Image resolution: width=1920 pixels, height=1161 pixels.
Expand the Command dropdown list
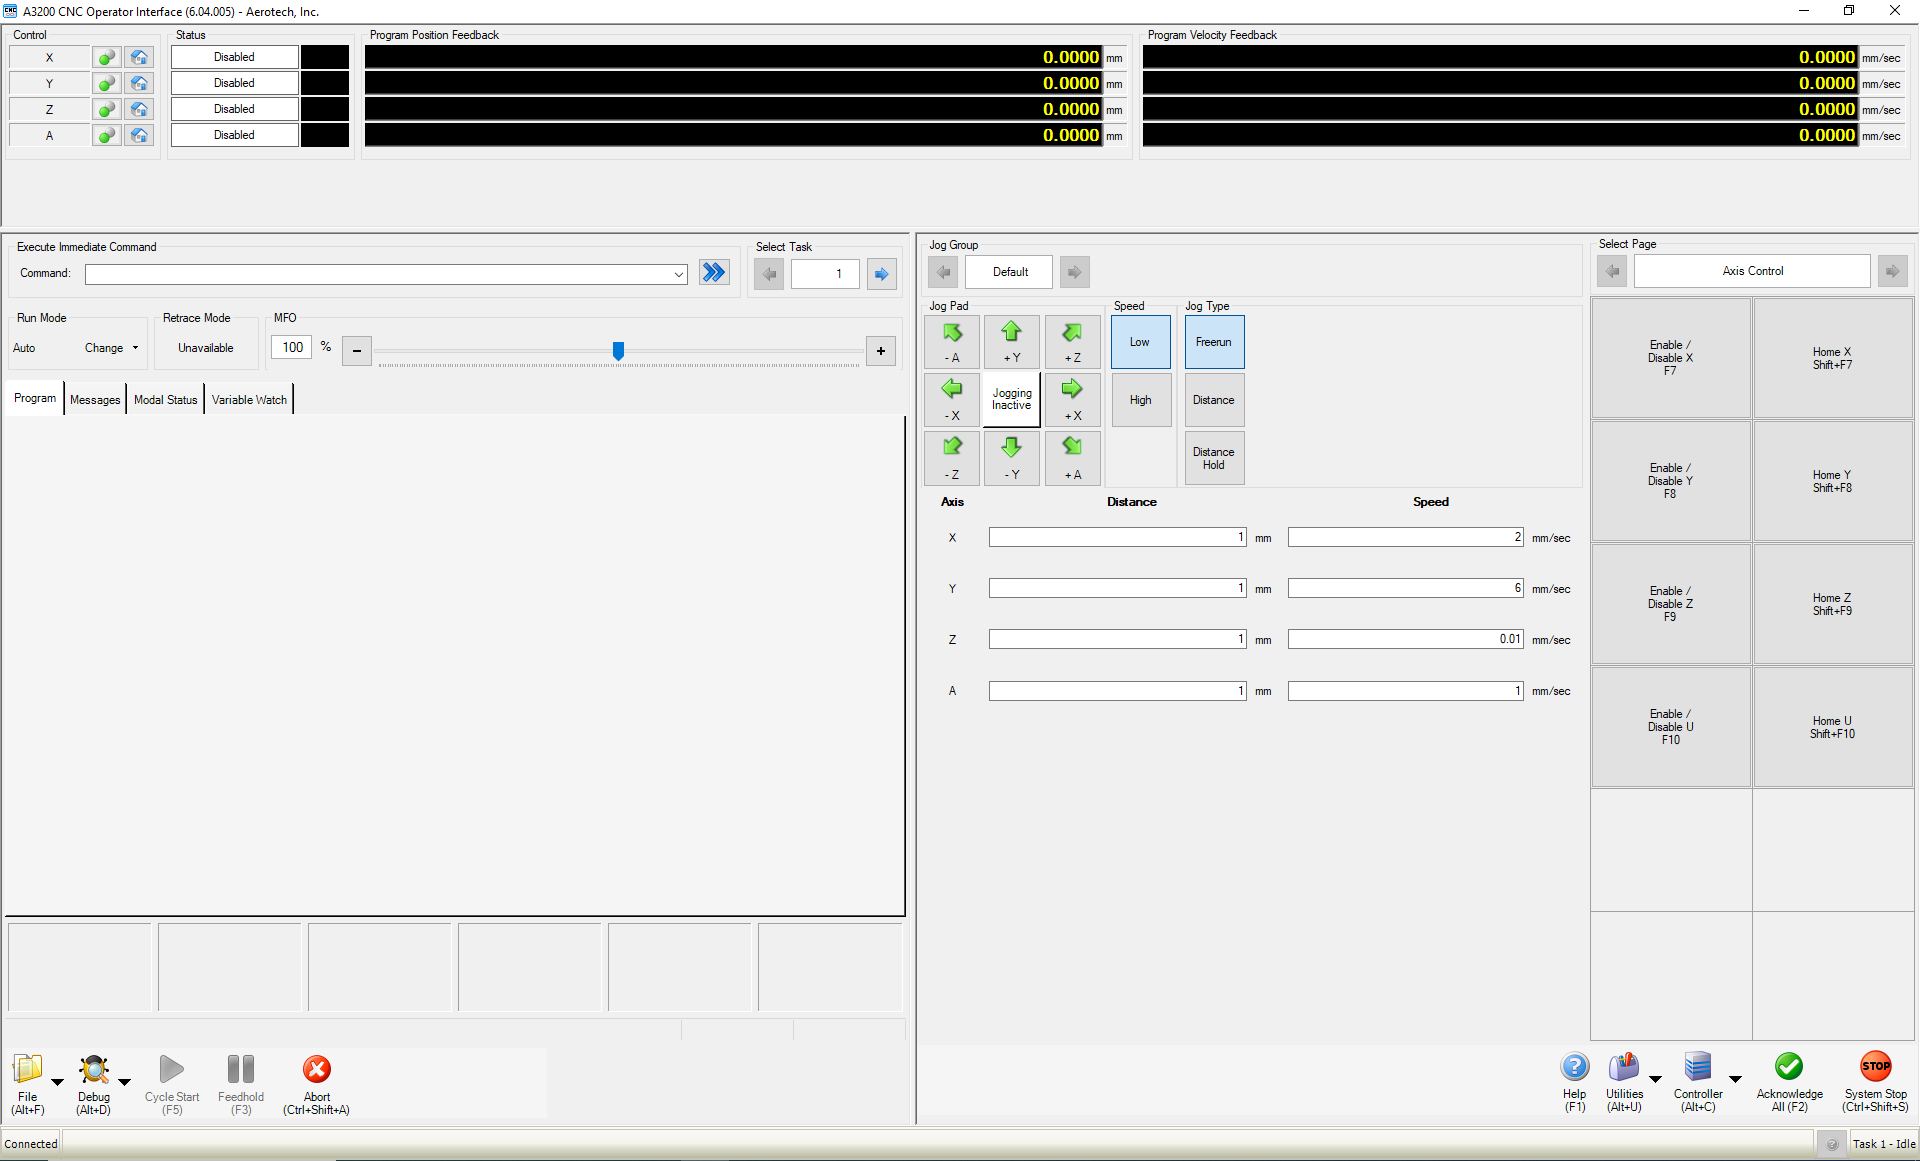click(678, 274)
